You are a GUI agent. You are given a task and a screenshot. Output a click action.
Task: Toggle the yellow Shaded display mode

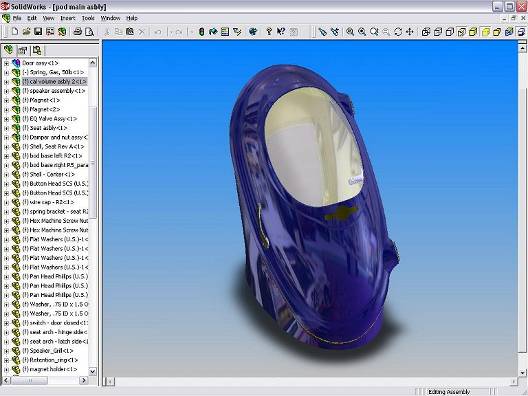pyautogui.click(x=485, y=32)
